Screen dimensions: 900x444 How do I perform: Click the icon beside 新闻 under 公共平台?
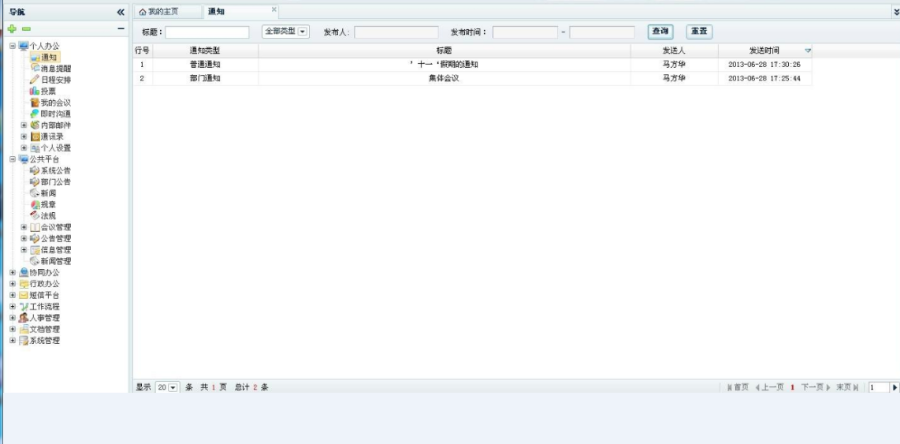click(34, 193)
